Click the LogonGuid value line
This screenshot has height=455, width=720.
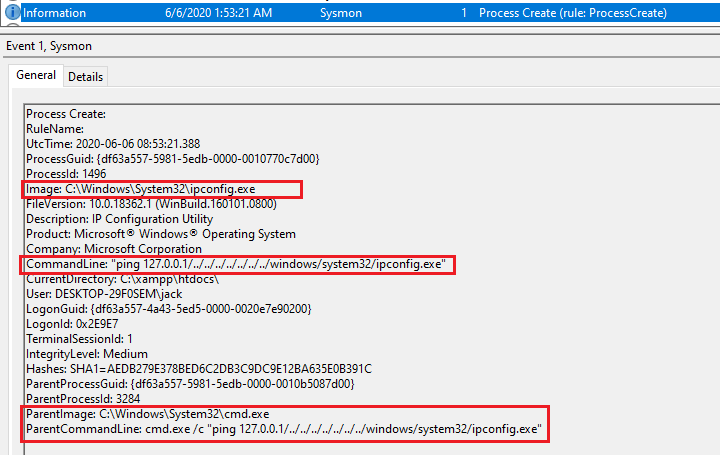pyautogui.click(x=169, y=309)
